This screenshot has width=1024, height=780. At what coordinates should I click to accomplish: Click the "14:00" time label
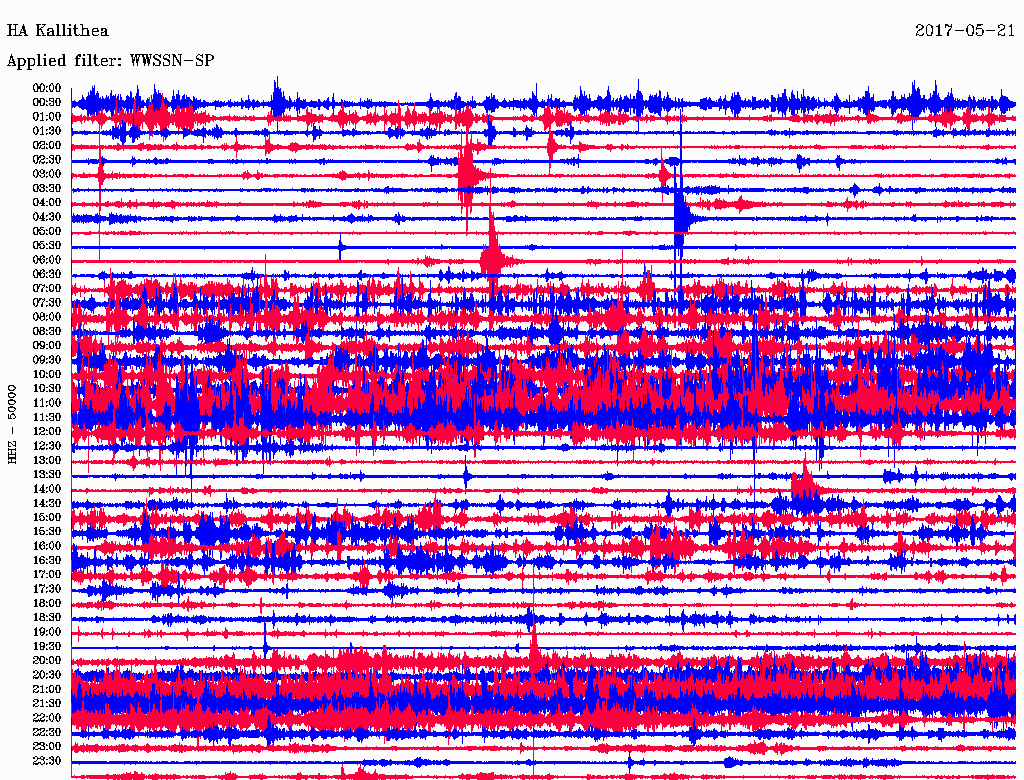pos(47,489)
